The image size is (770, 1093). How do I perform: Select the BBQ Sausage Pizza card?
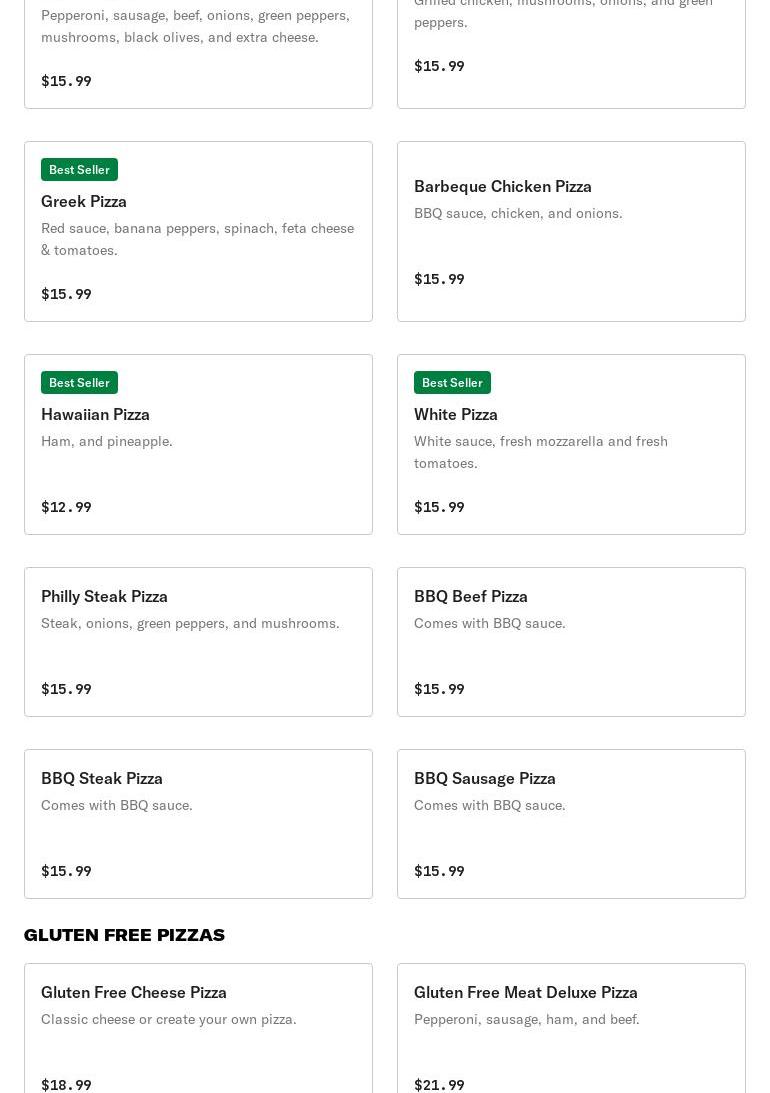[571, 824]
